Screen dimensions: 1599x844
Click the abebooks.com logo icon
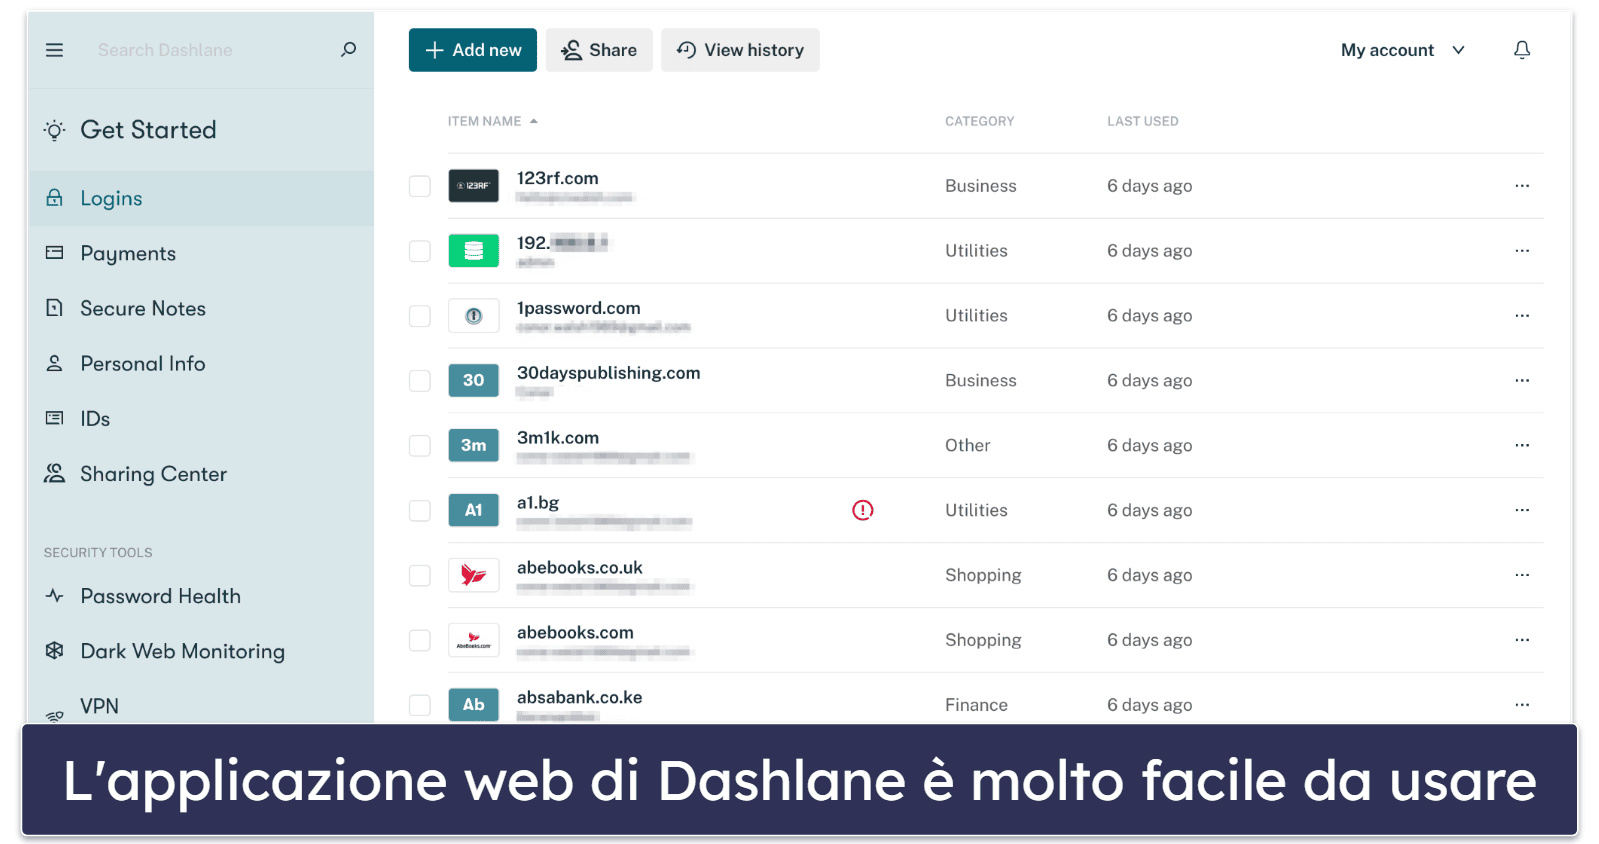[473, 640]
